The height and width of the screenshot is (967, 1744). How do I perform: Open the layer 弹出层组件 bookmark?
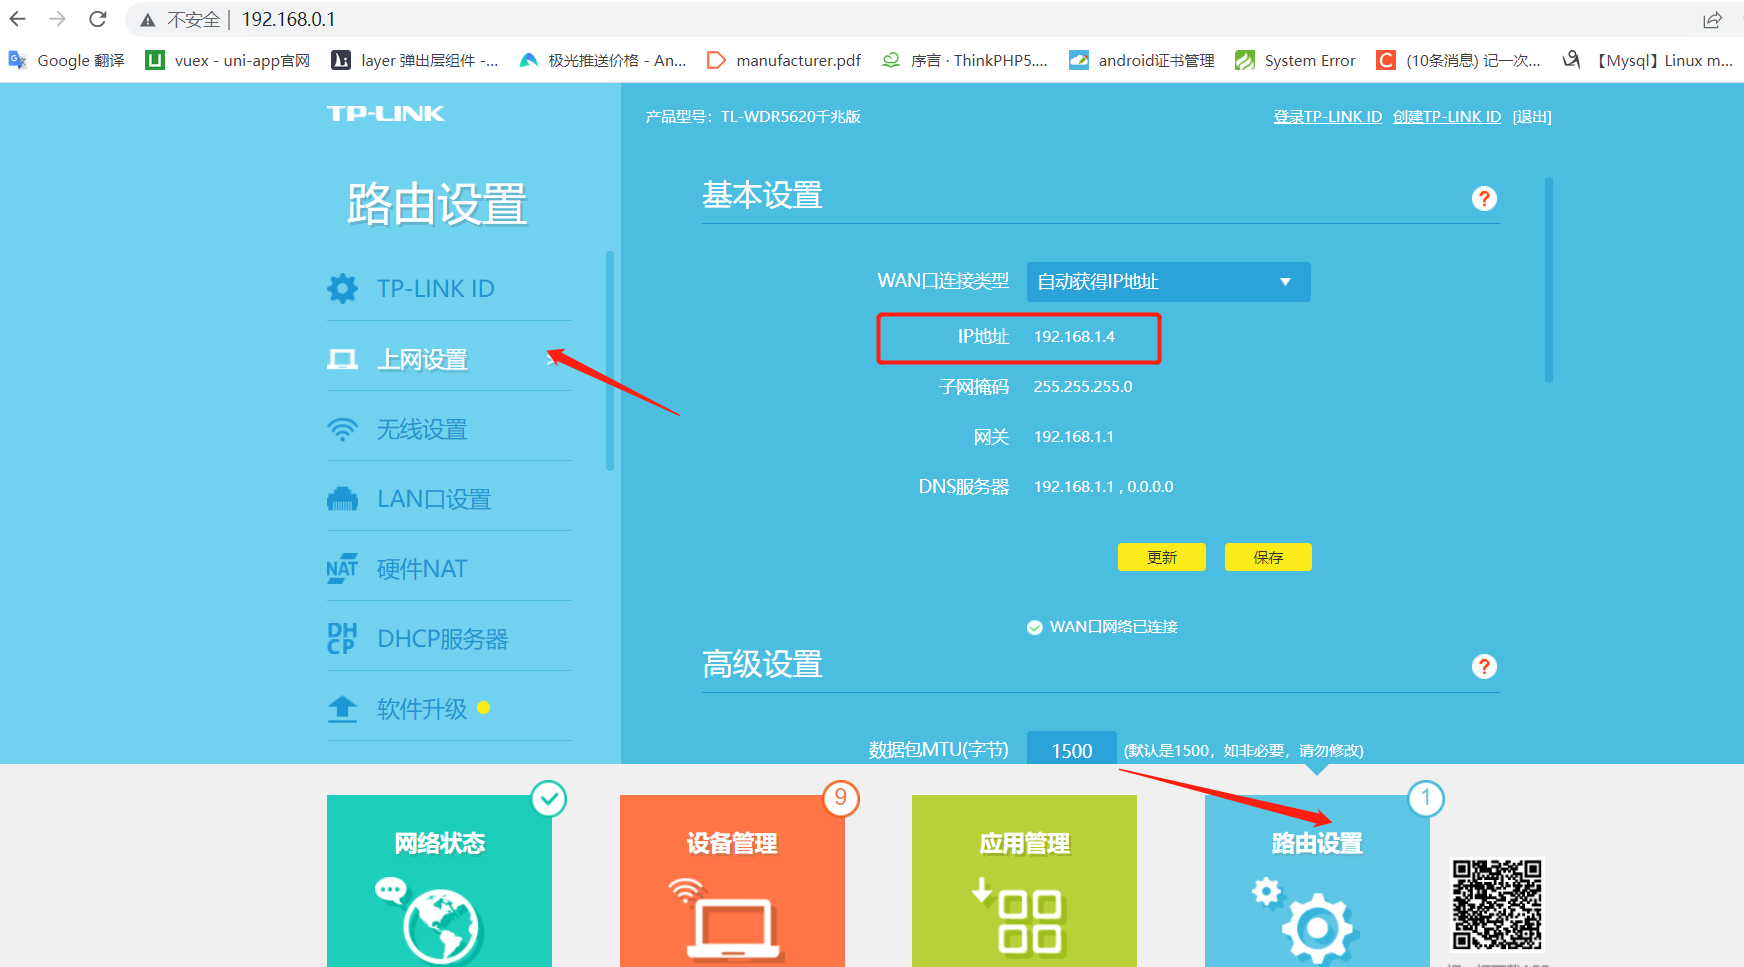(x=415, y=60)
